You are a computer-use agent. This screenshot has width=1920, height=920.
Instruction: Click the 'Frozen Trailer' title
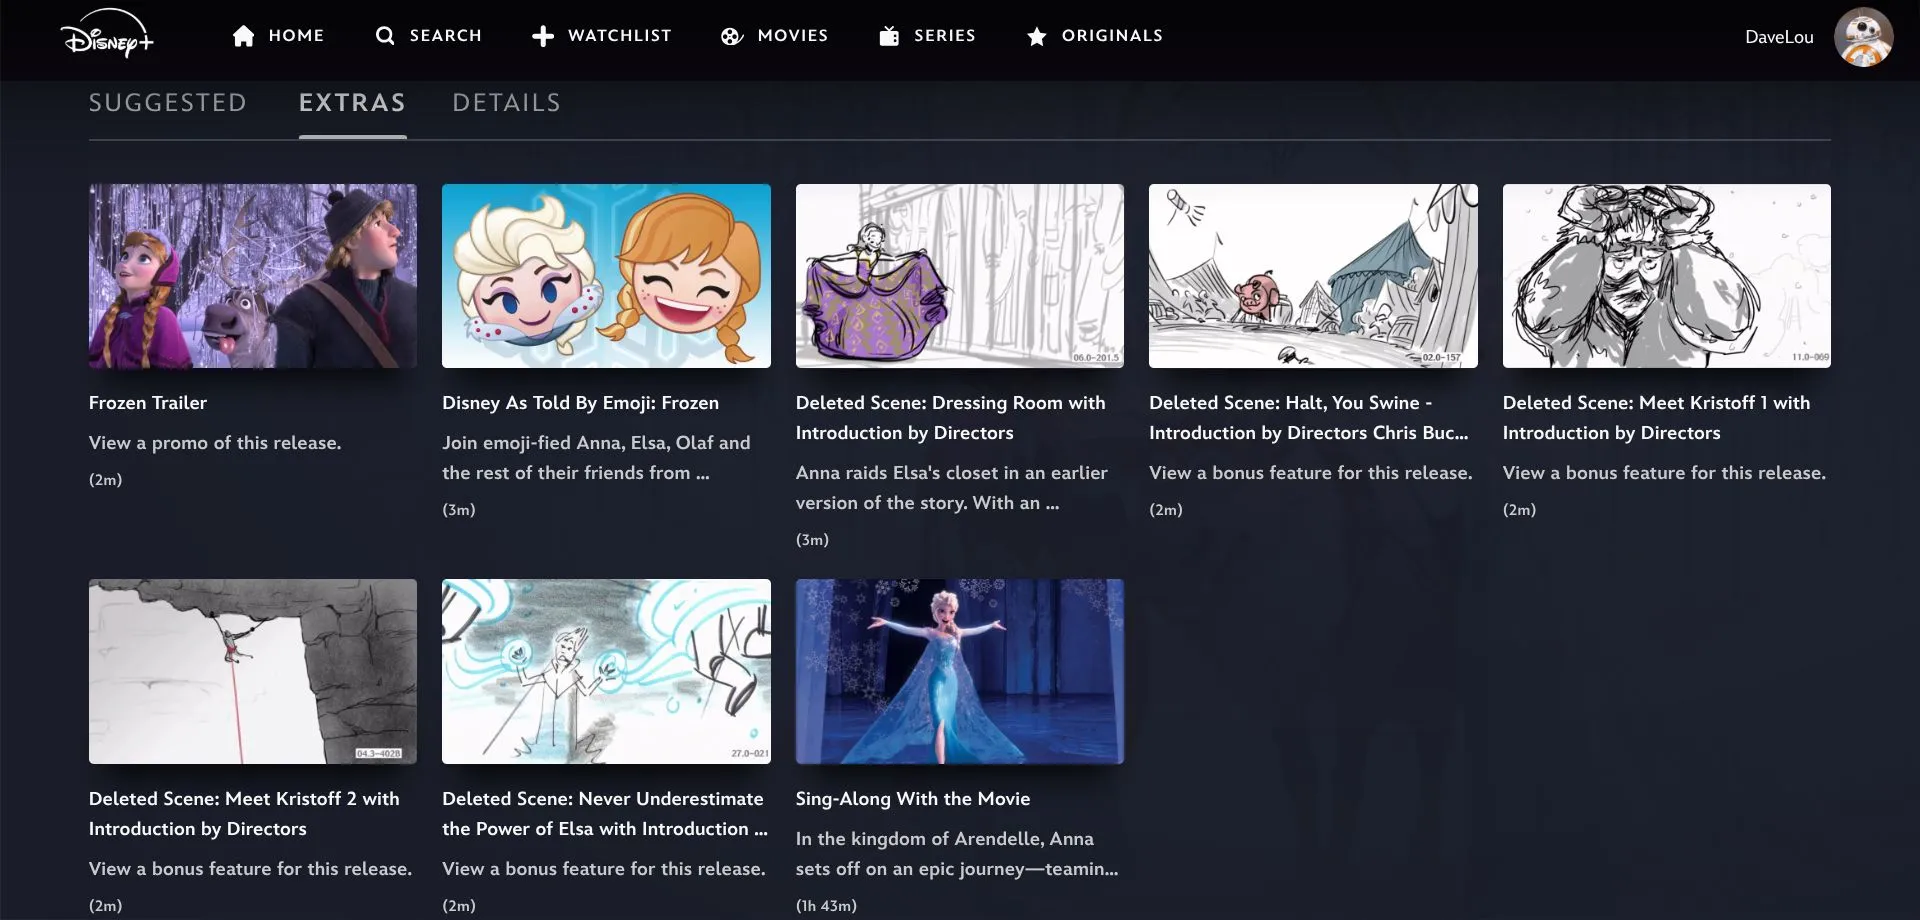click(148, 403)
